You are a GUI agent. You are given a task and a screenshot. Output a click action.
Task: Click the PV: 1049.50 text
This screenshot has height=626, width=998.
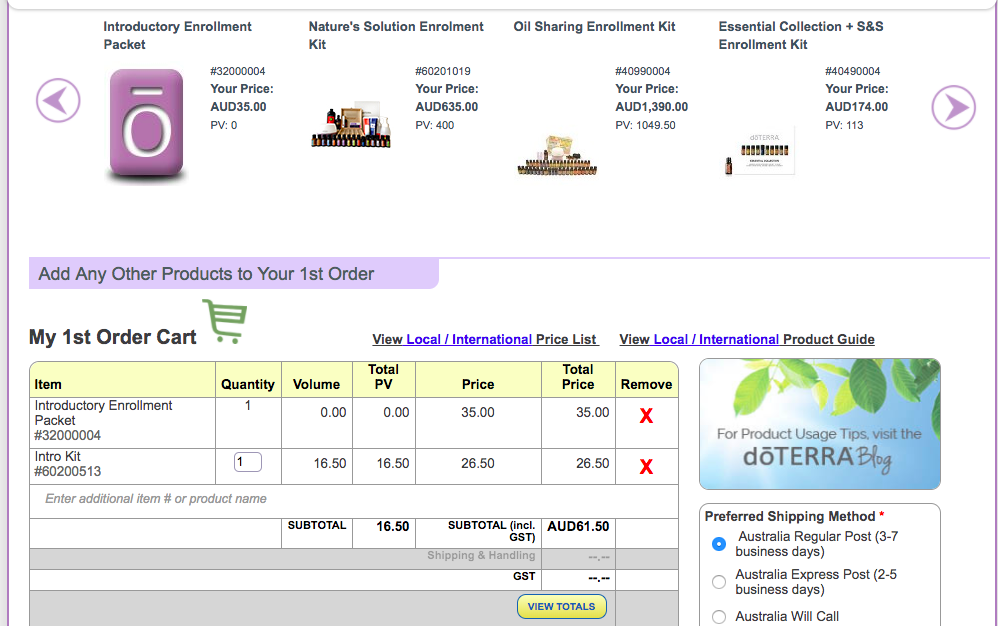(645, 125)
